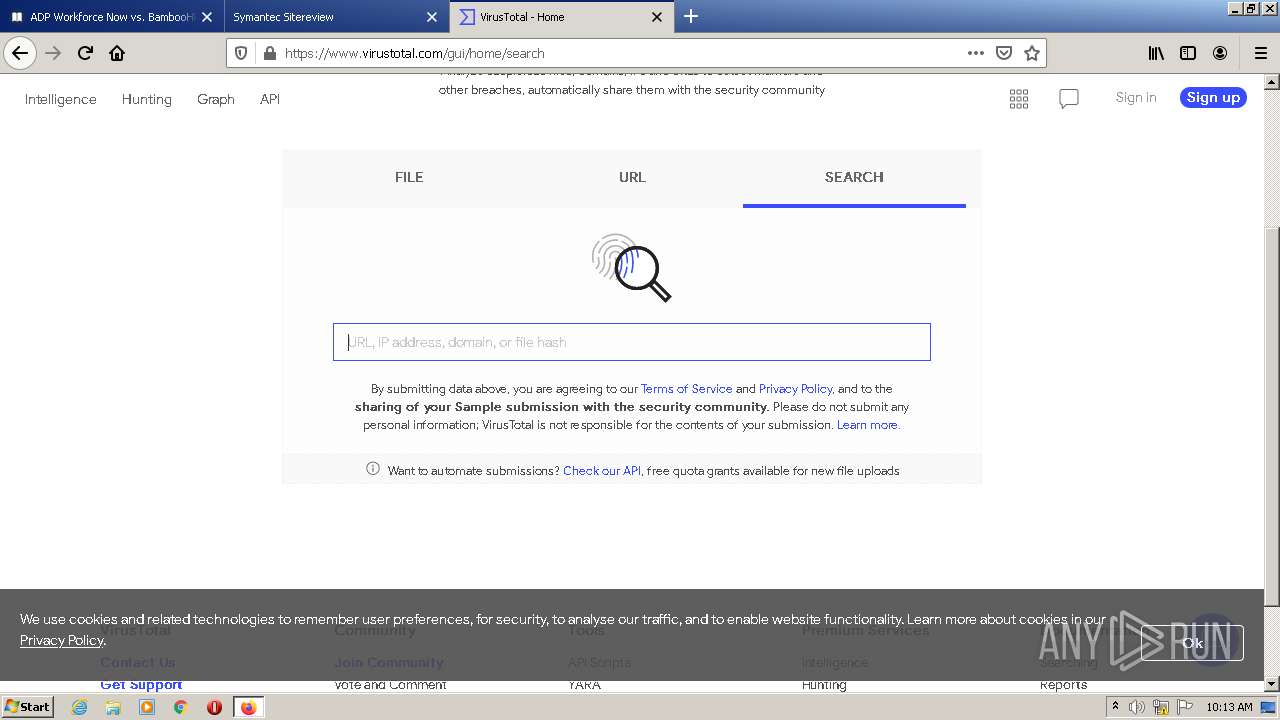
Task: Toggle the sidebar view icon
Action: (x=1188, y=53)
